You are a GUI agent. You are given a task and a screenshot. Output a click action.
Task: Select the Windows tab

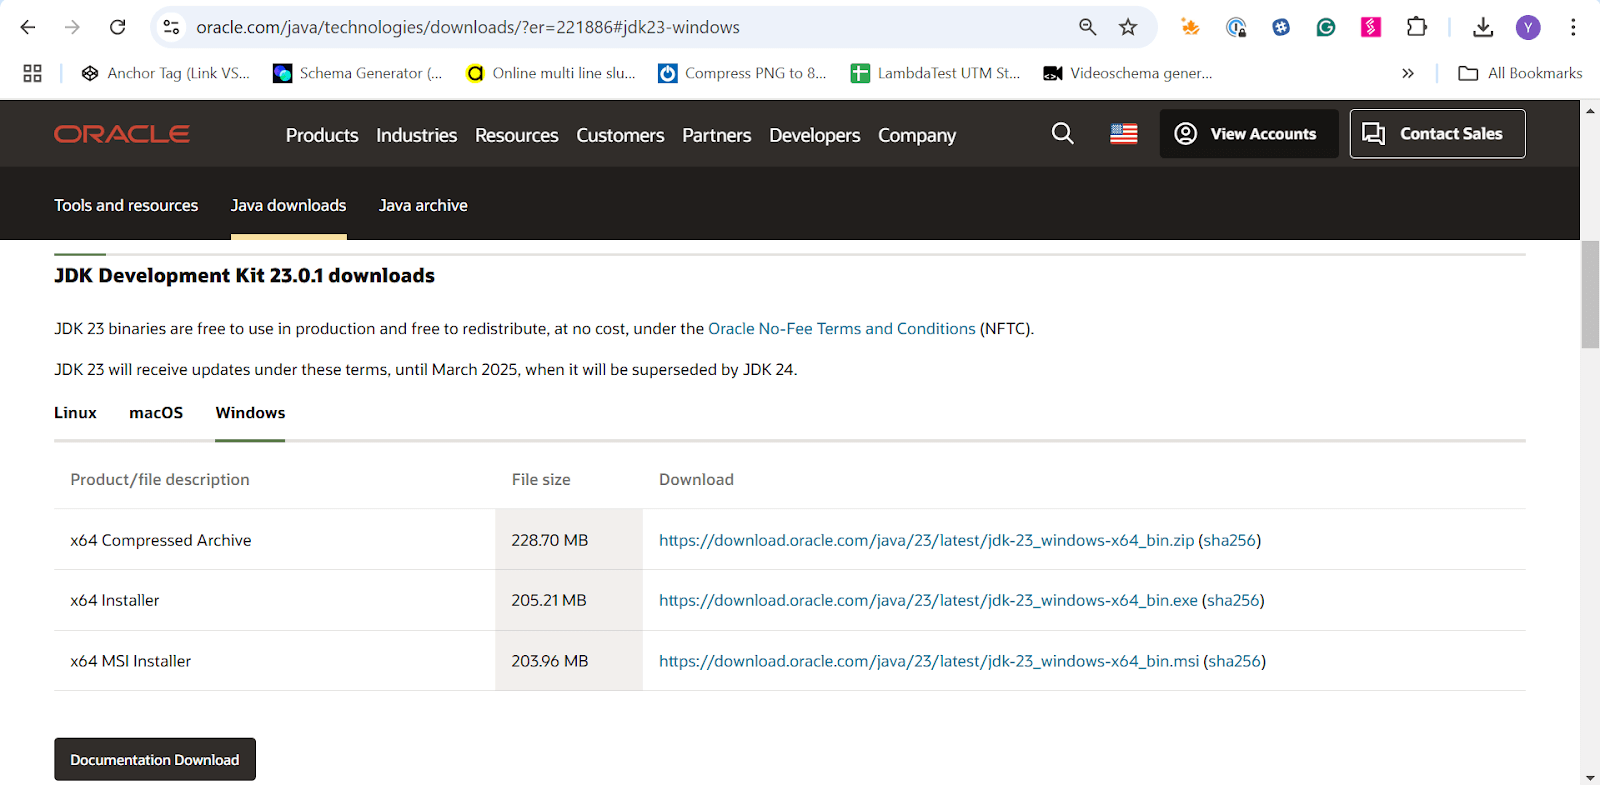(x=250, y=413)
